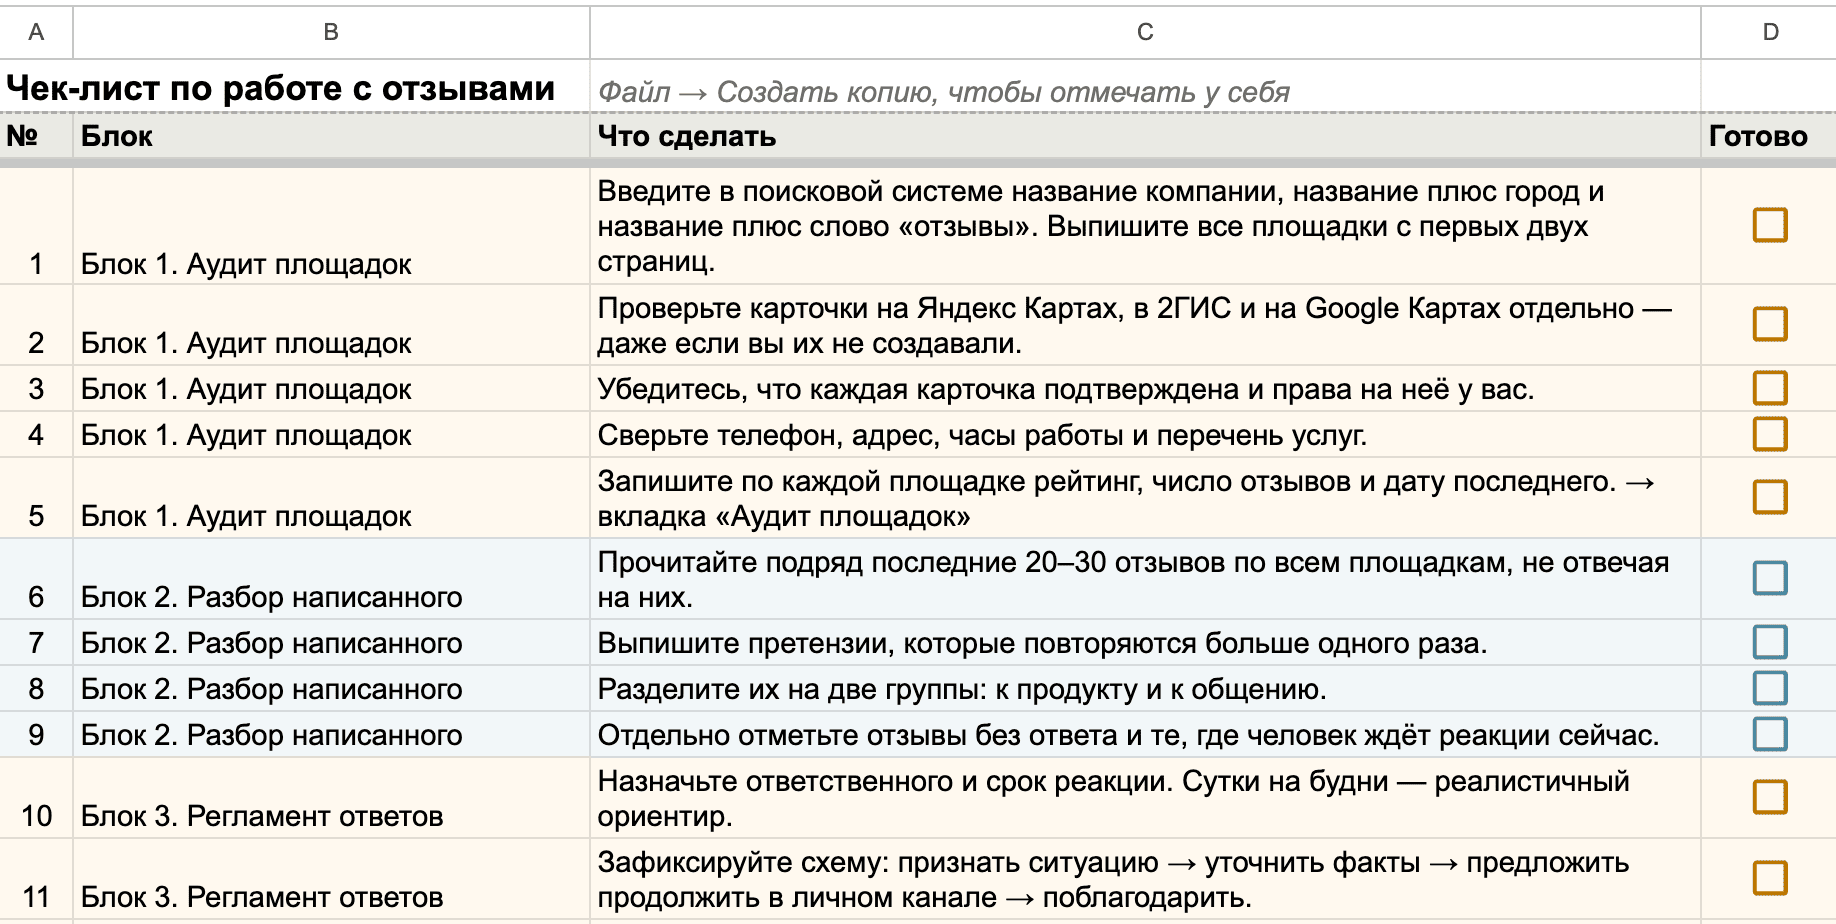Click the hint cell Файл → Создать копию

click(x=1145, y=87)
